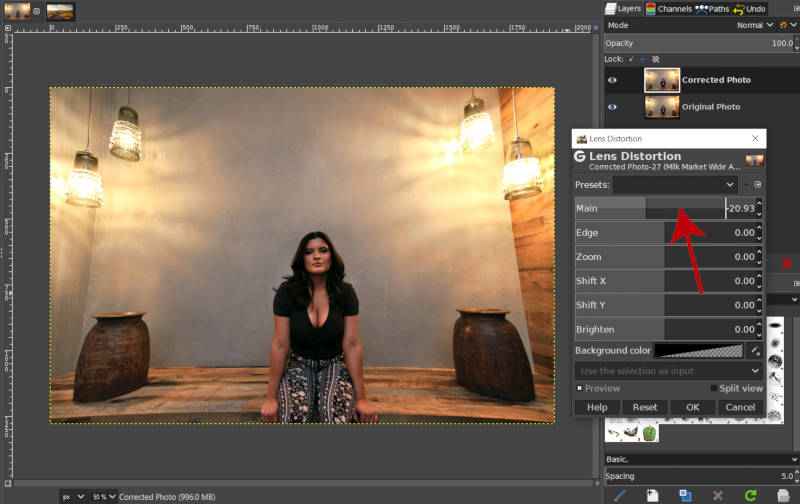Refresh brushes with the green arrow icon
The width and height of the screenshot is (800, 504).
tap(751, 495)
